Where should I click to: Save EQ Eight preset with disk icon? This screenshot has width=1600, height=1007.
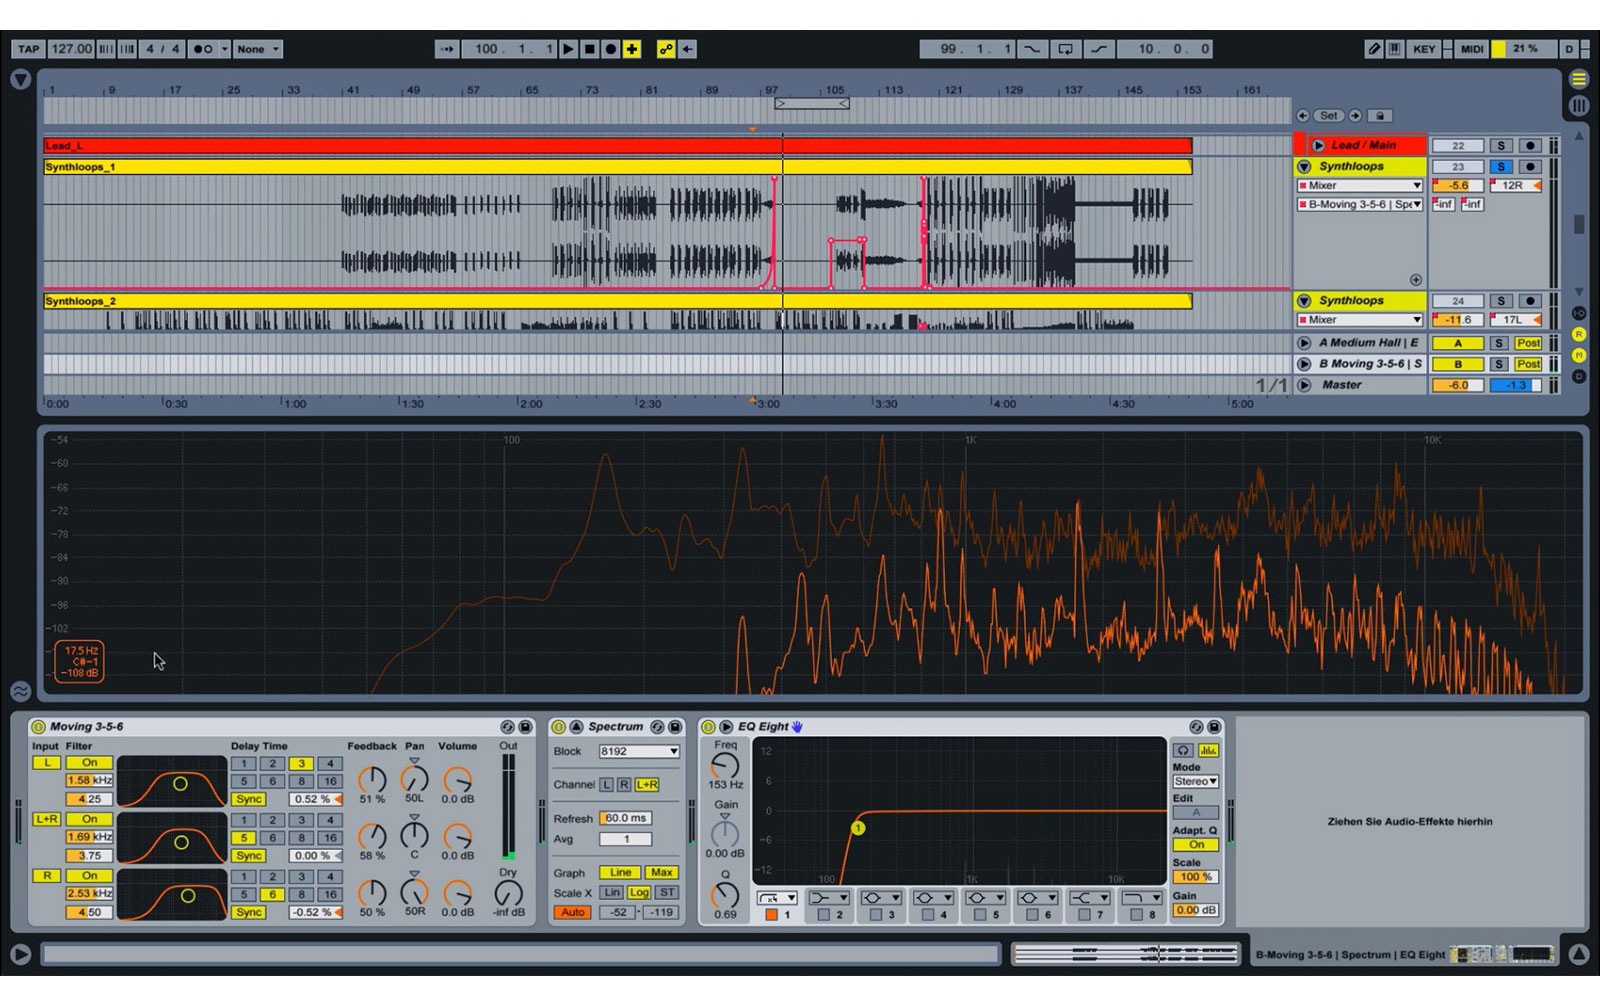click(1214, 727)
